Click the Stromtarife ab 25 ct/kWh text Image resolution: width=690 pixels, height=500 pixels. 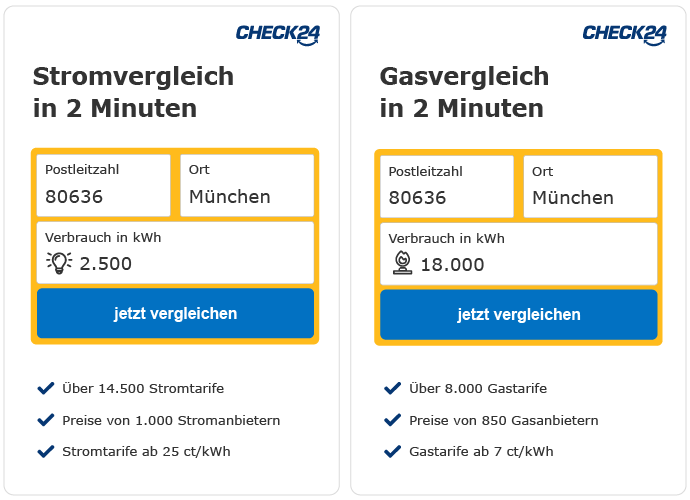coord(146,452)
